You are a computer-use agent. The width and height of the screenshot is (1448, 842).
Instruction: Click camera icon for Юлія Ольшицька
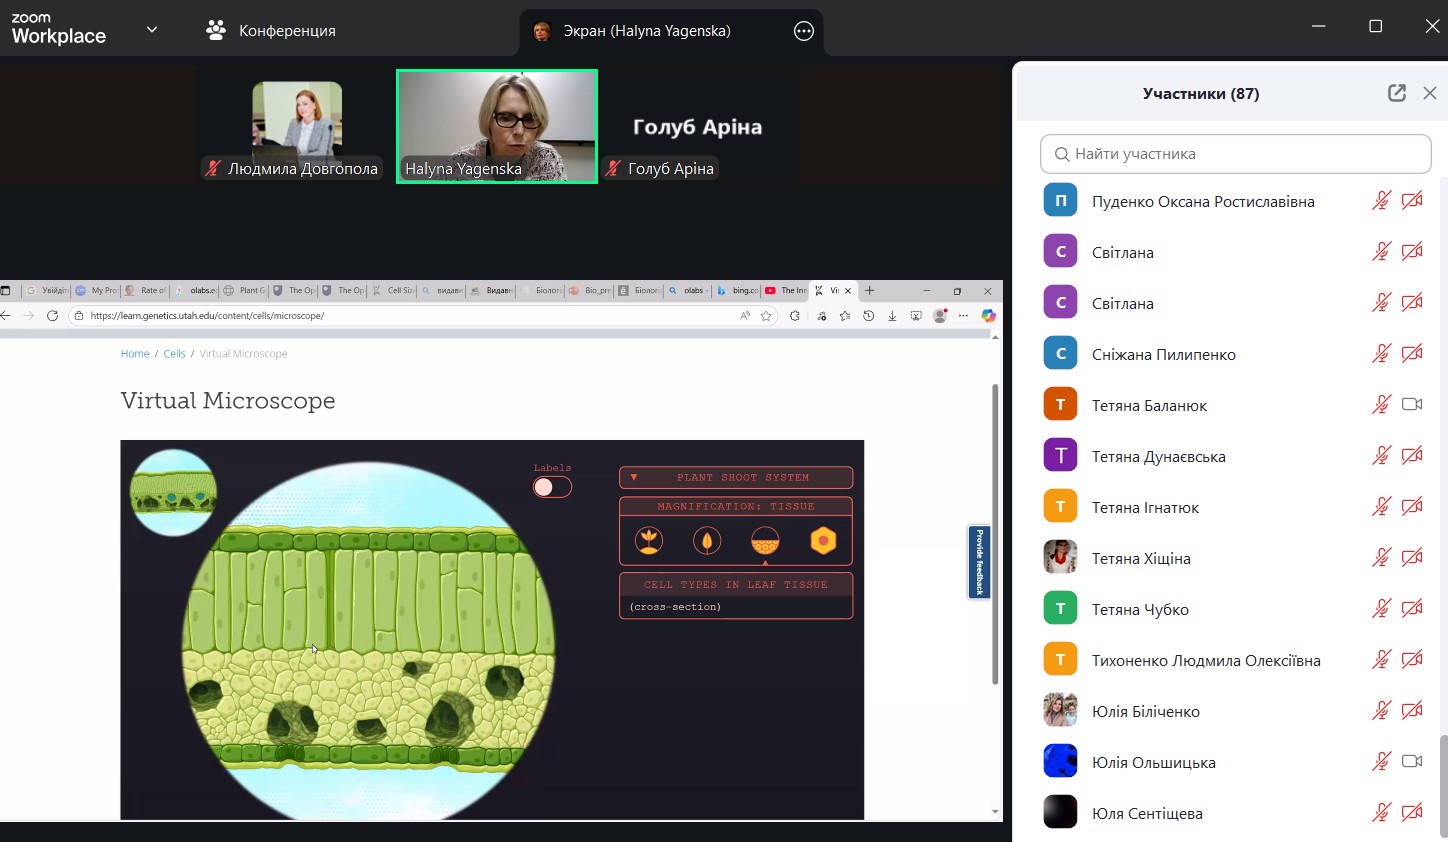click(1412, 762)
